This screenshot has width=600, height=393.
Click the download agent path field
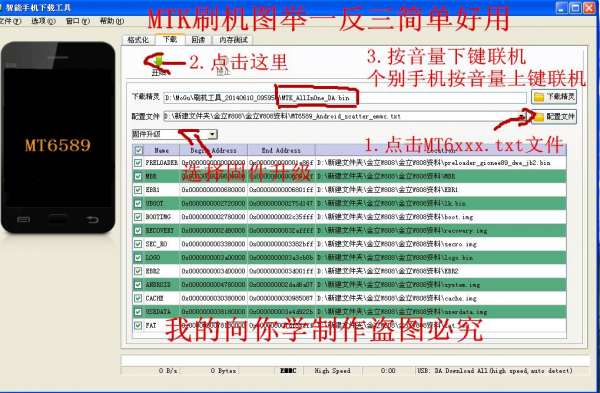(x=345, y=98)
